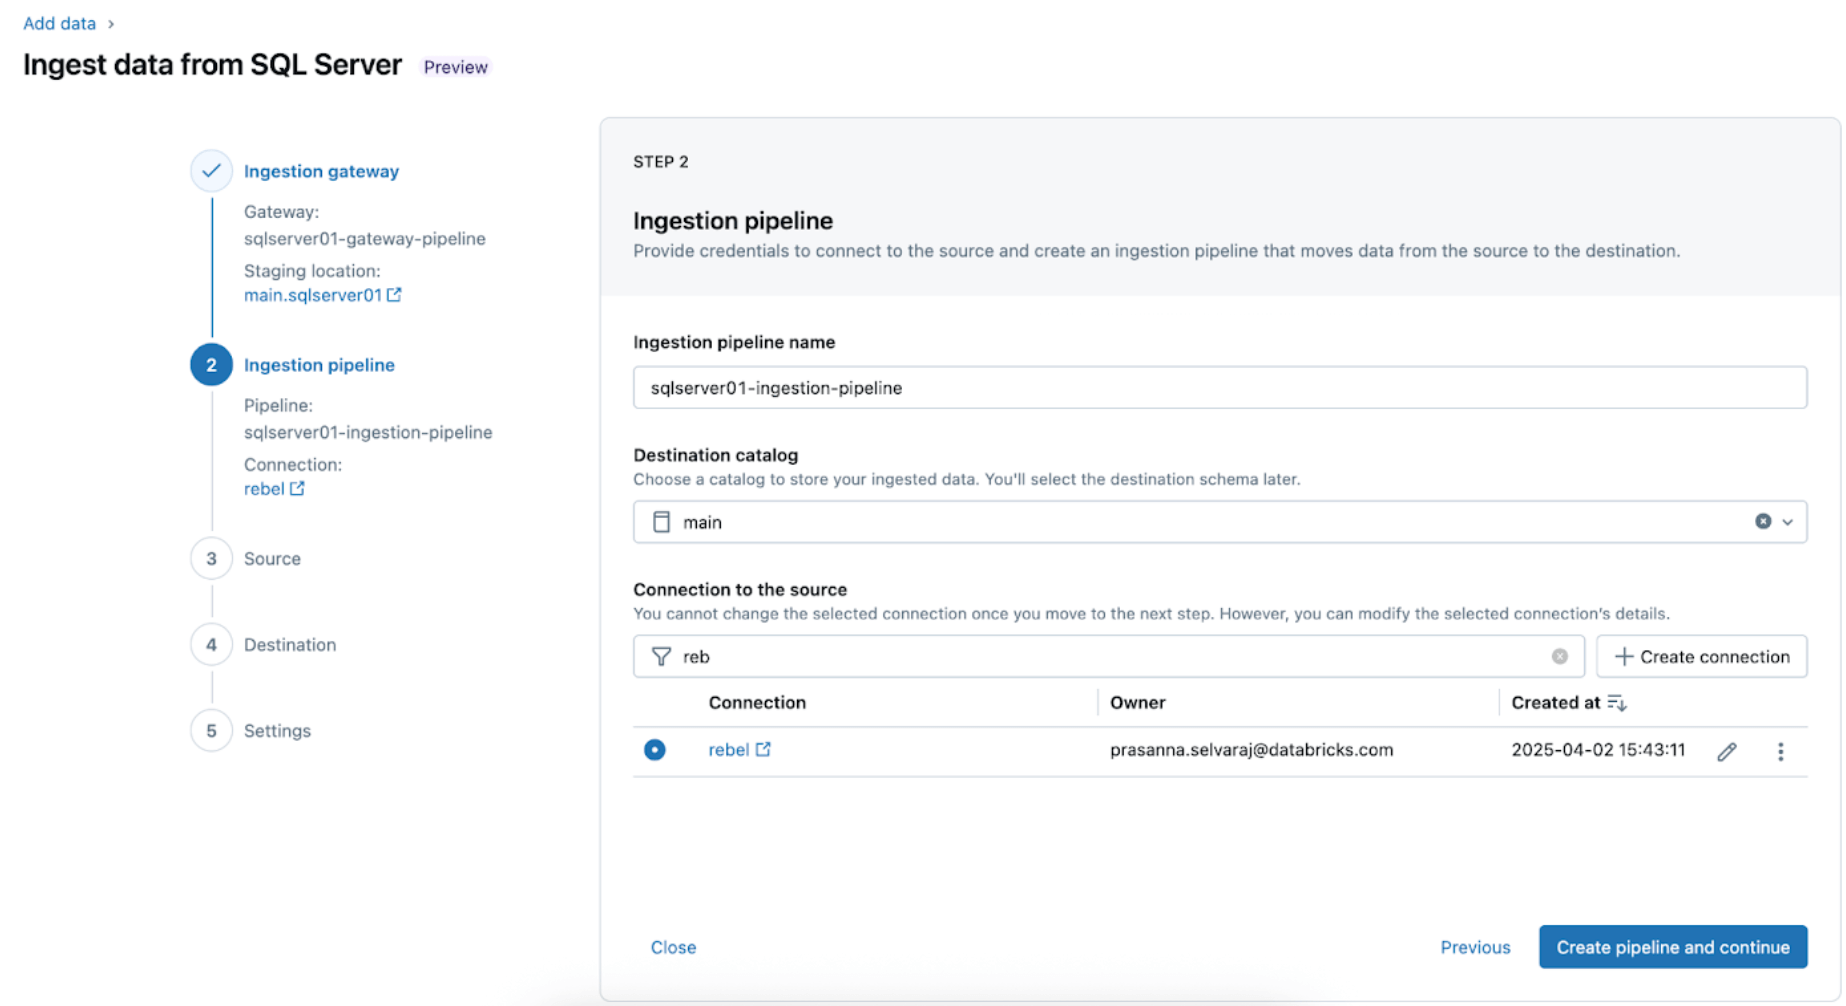
Task: Click Create pipeline and continue
Action: tap(1672, 947)
